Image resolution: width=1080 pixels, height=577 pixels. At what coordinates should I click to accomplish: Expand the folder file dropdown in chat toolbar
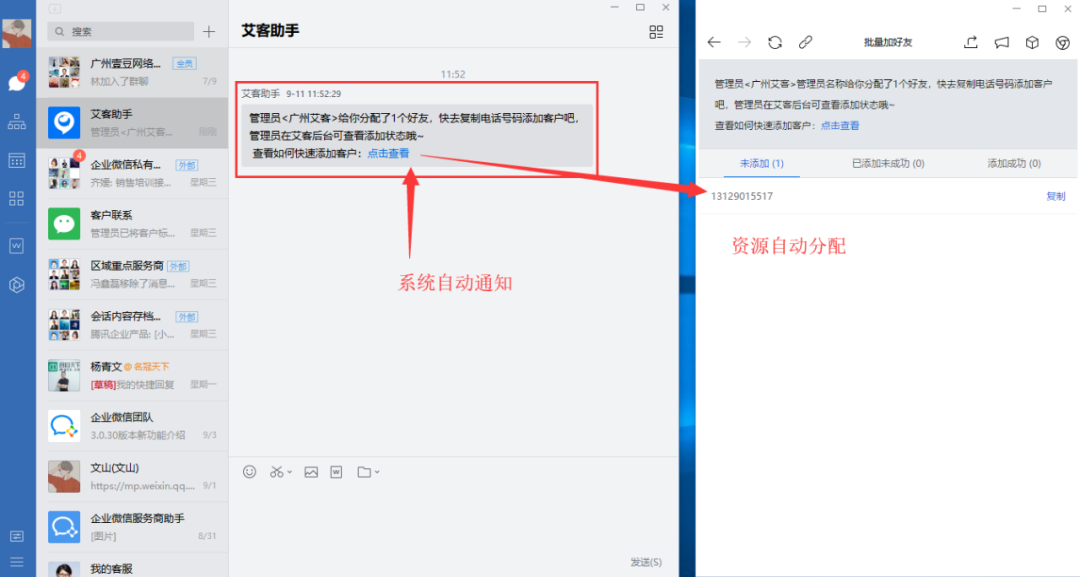coord(377,472)
